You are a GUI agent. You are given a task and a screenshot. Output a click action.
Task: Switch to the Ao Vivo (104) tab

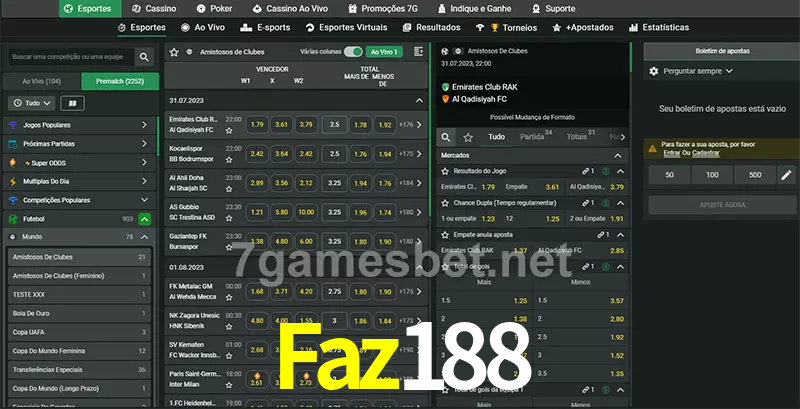(41, 80)
